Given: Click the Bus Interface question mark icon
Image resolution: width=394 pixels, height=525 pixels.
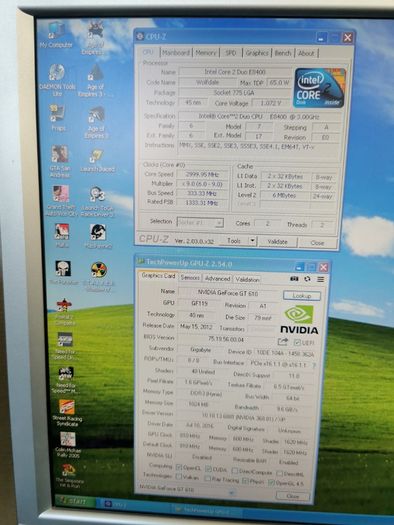Looking at the screenshot, I should (x=314, y=365).
